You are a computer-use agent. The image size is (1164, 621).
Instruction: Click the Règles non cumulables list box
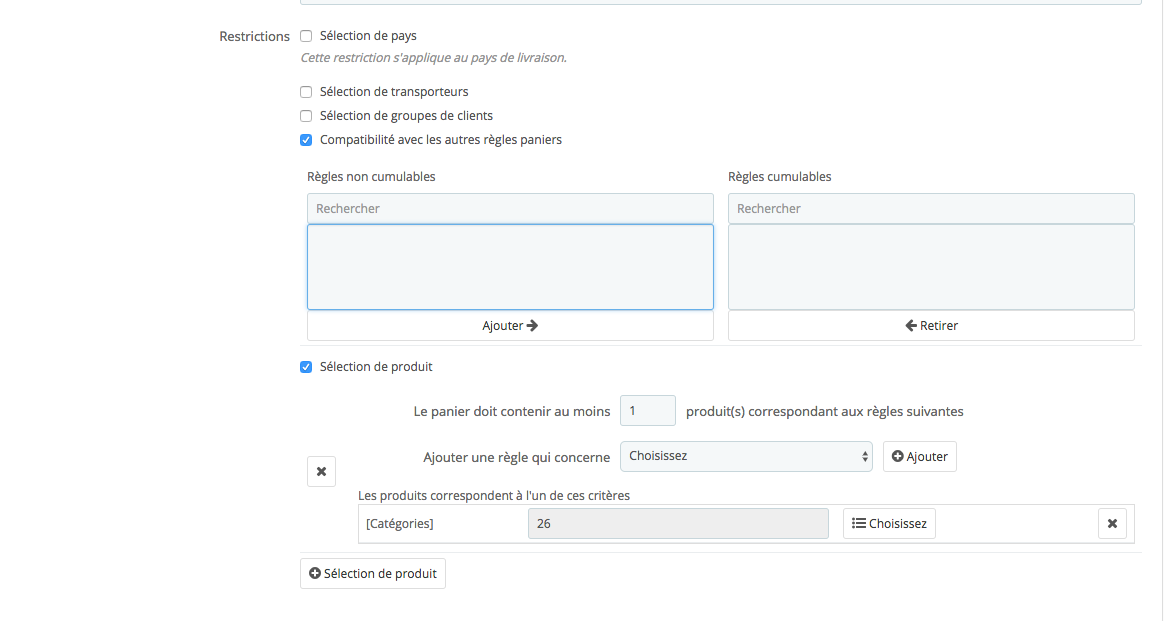[510, 267]
